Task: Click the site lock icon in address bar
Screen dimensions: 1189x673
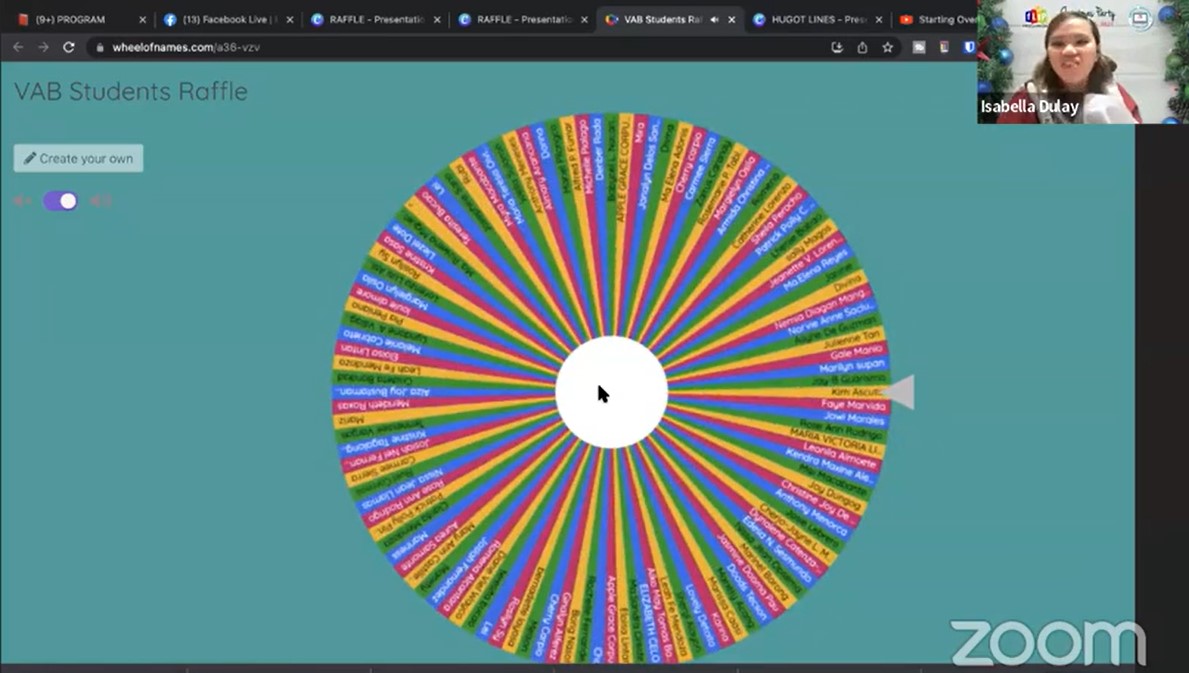Action: pyautogui.click(x=99, y=47)
